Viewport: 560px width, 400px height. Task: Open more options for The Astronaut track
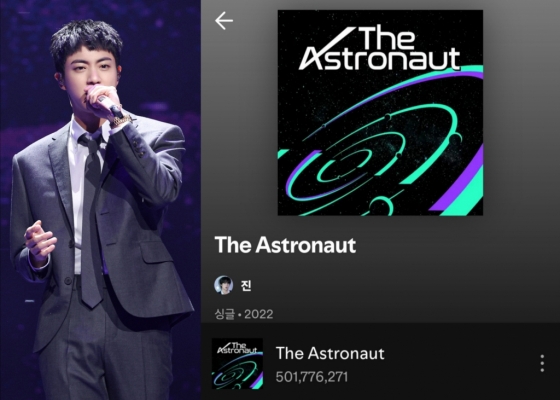[x=542, y=363]
